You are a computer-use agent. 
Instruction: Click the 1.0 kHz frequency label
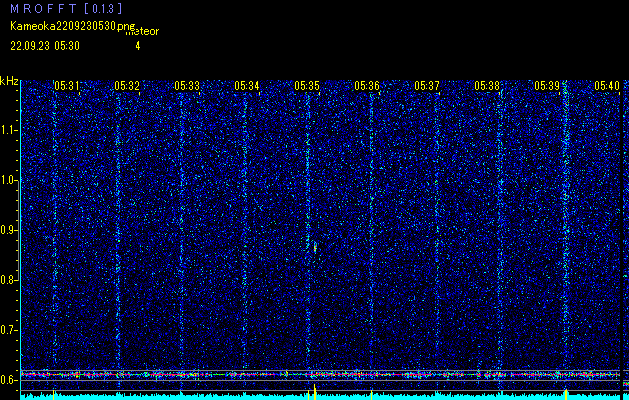[x=9, y=181]
